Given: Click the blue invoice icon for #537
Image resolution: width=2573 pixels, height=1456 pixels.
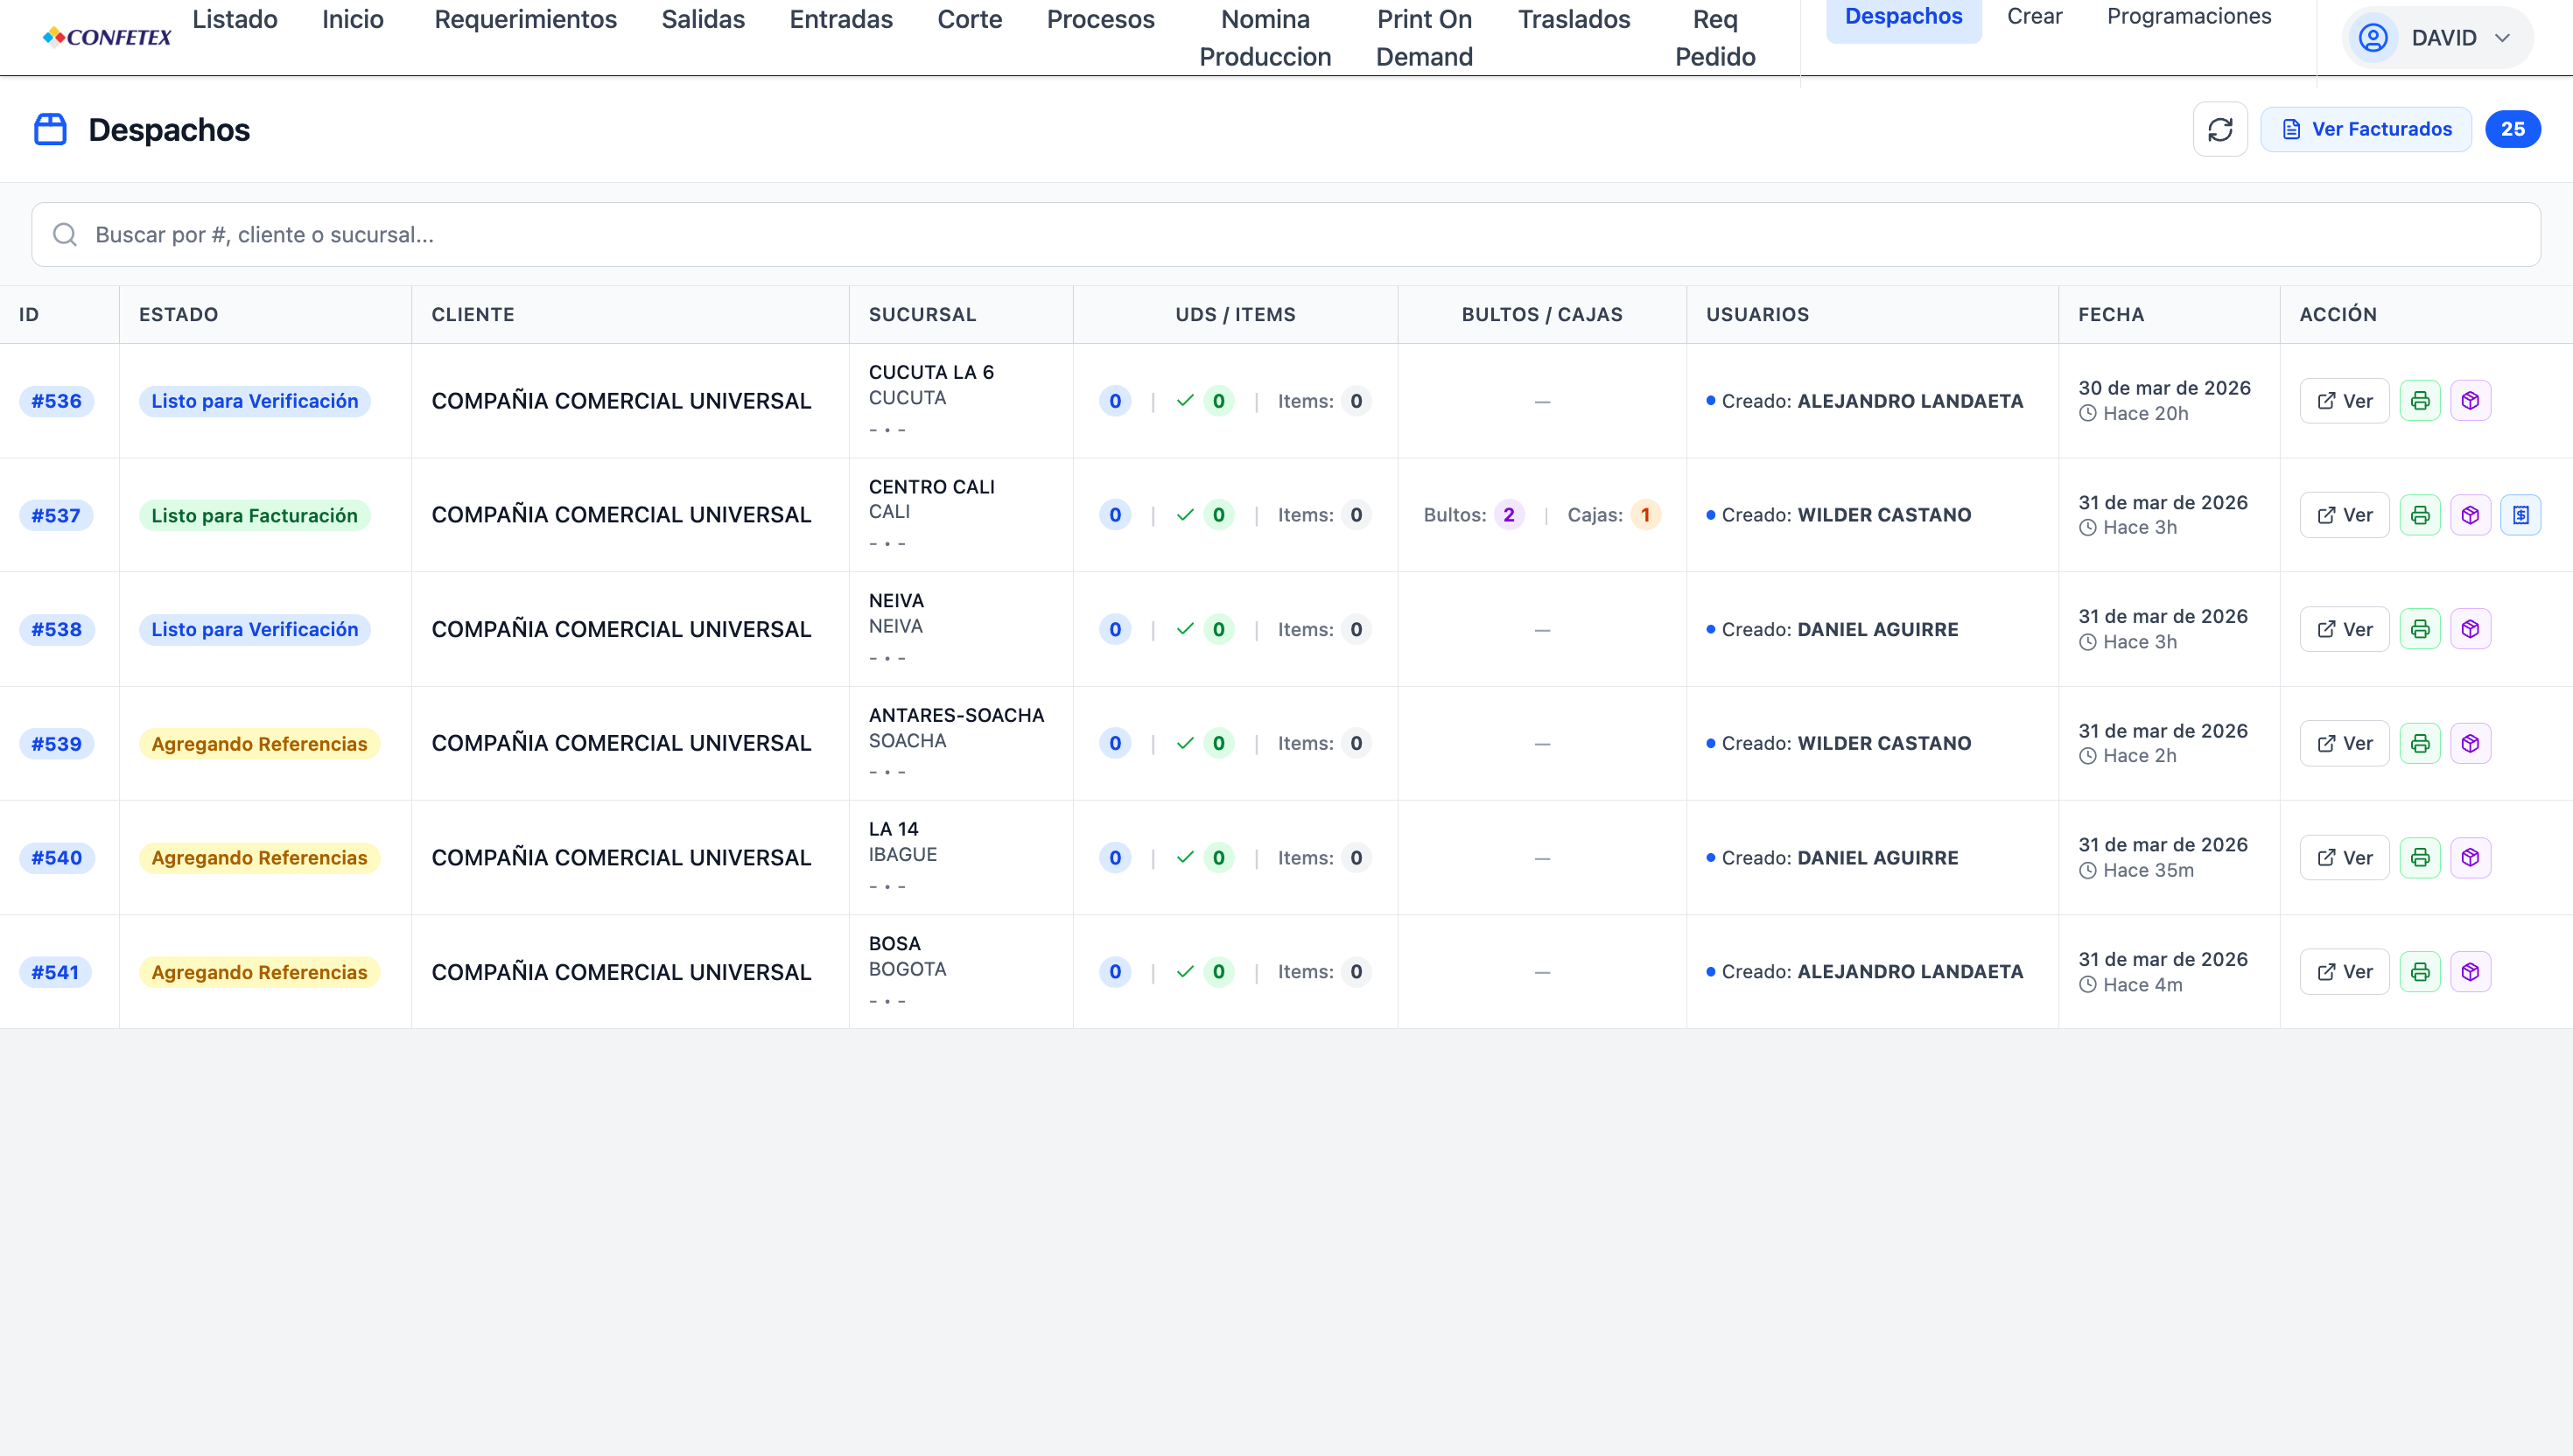Looking at the screenshot, I should (x=2521, y=515).
